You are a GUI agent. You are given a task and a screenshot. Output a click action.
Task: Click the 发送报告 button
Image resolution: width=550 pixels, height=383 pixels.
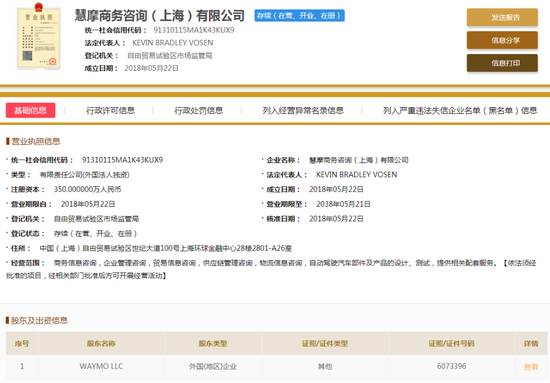(502, 17)
